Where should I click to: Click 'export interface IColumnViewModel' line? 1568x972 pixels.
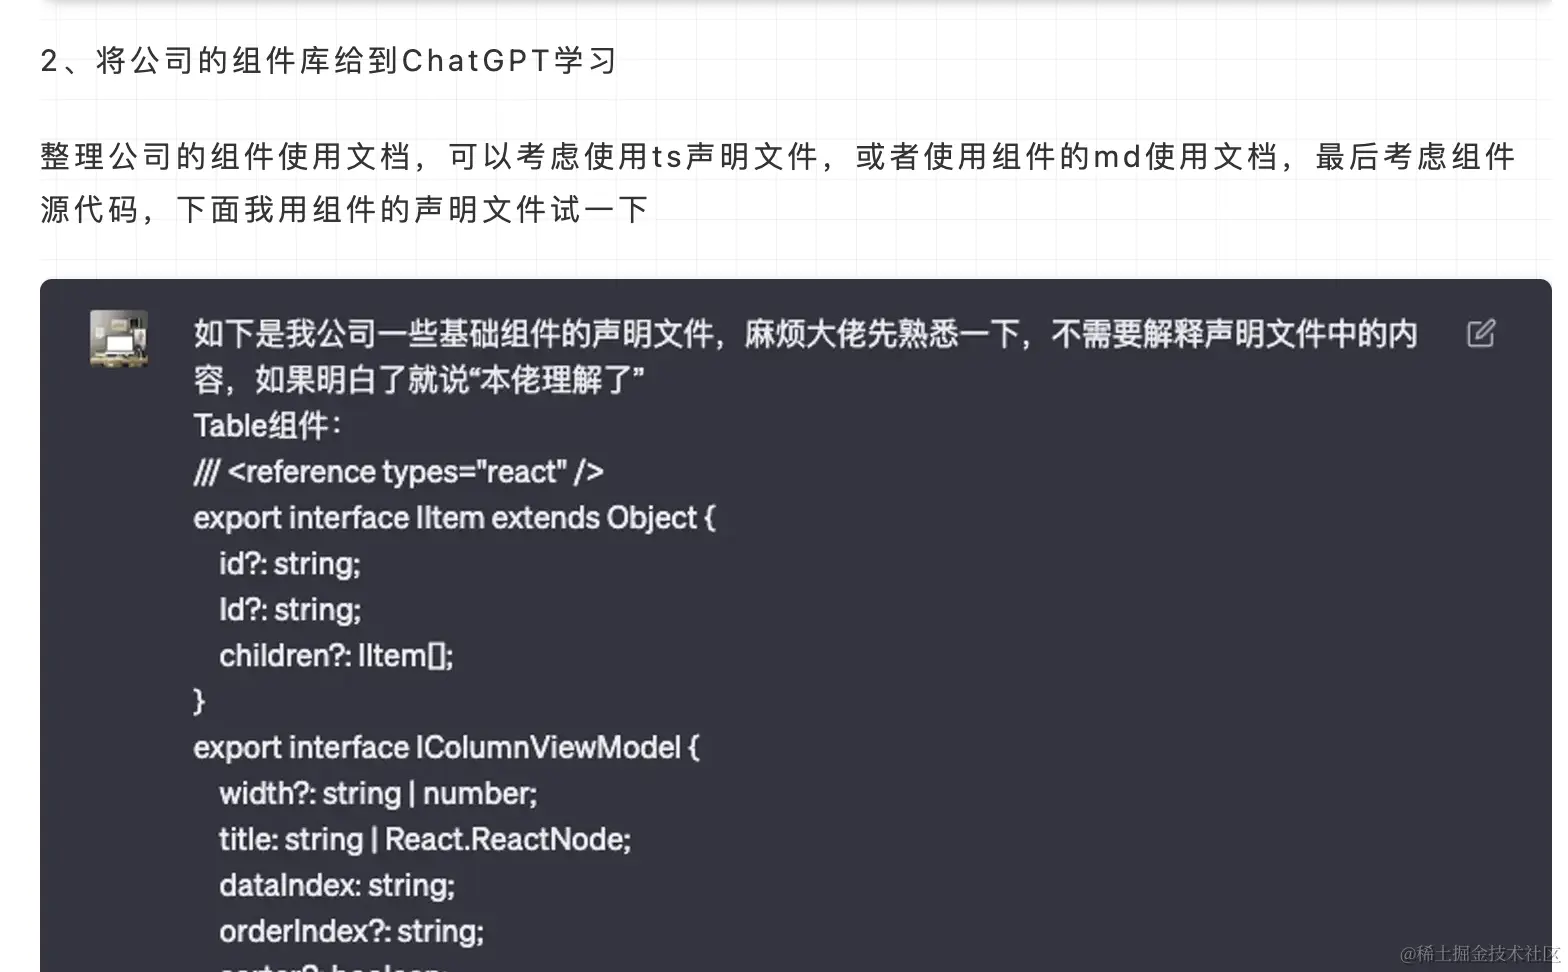point(446,748)
